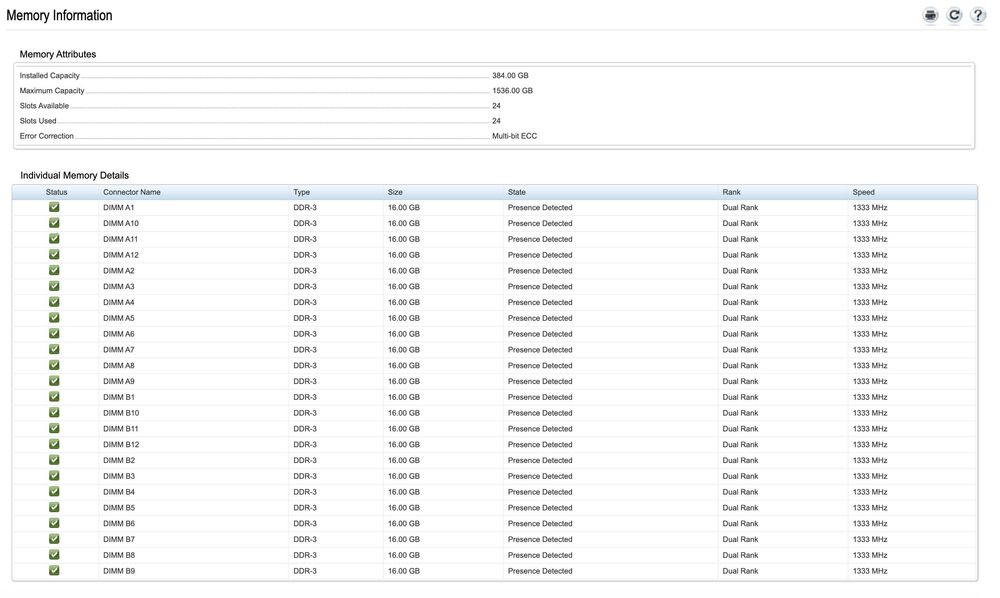This screenshot has width=1000, height=598.
Task: Open the help question mark icon
Action: (x=978, y=15)
